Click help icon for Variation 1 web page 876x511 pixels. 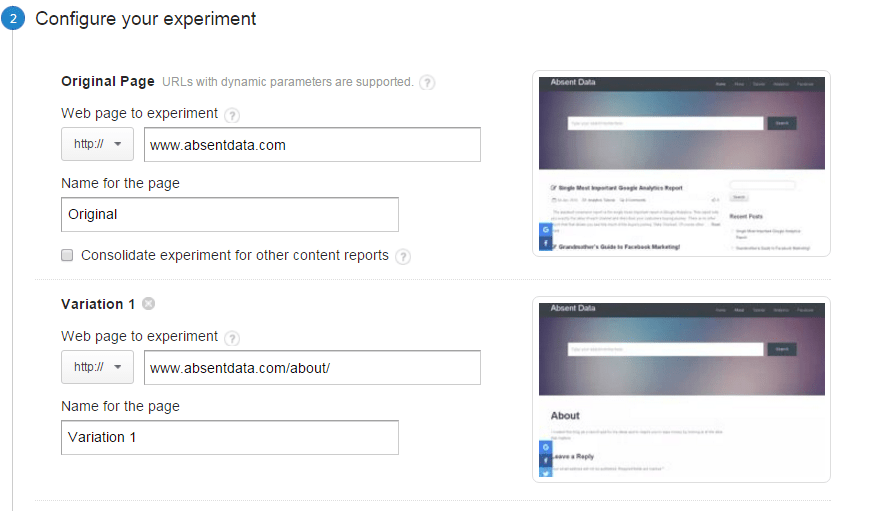click(232, 338)
